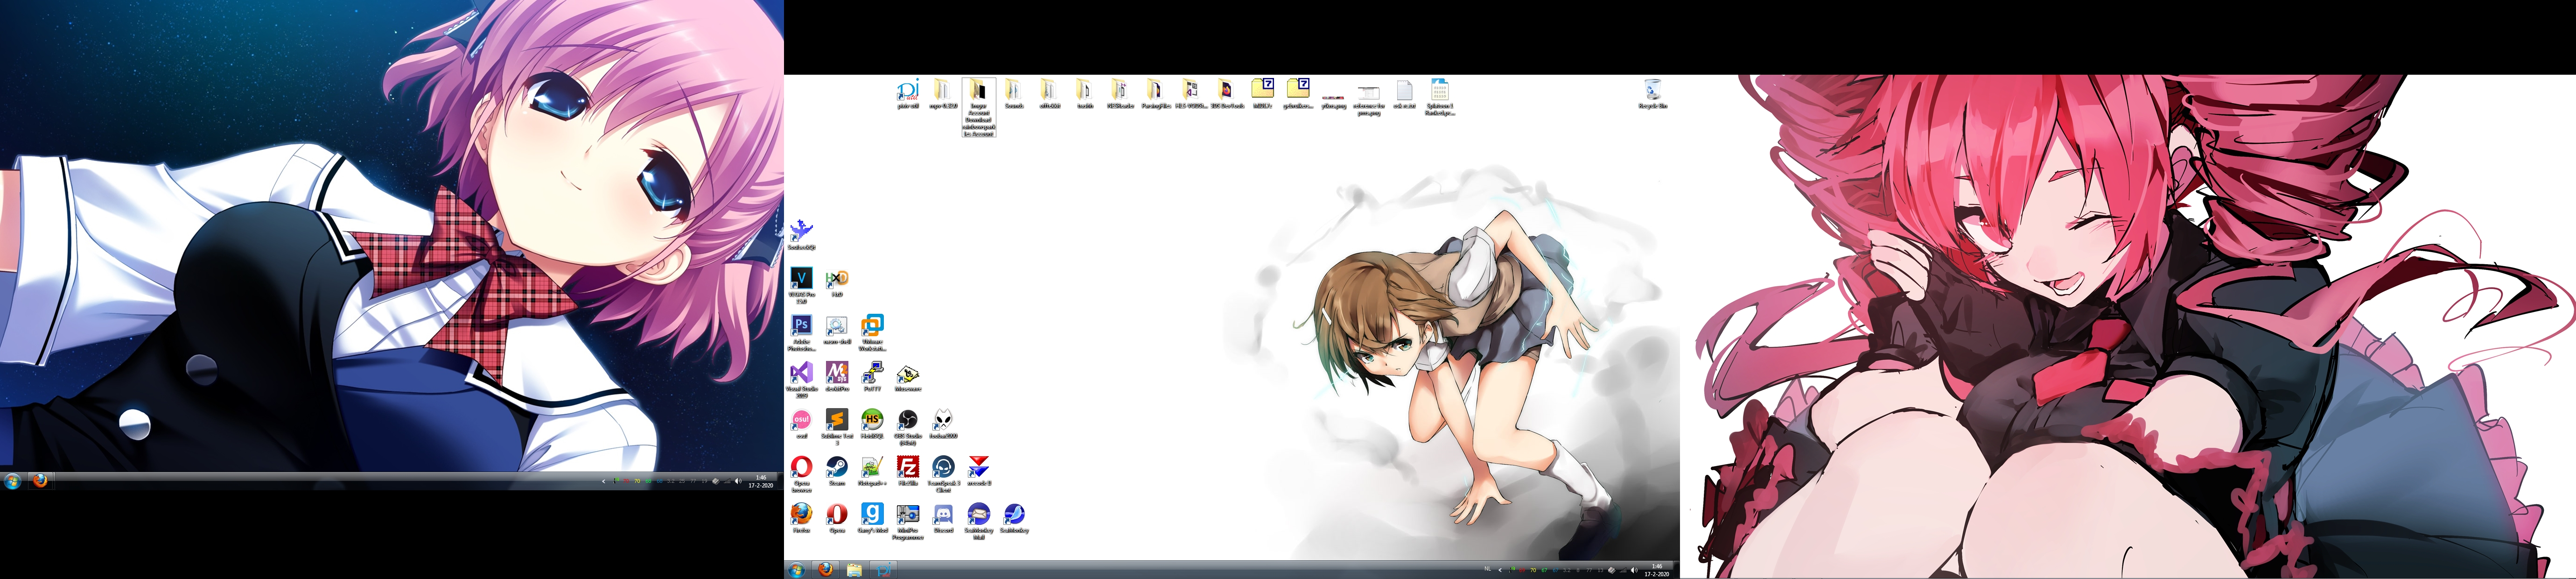Image resolution: width=2576 pixels, height=579 pixels.
Task: Select the HLS-VODSt... folder
Action: coord(1191,93)
